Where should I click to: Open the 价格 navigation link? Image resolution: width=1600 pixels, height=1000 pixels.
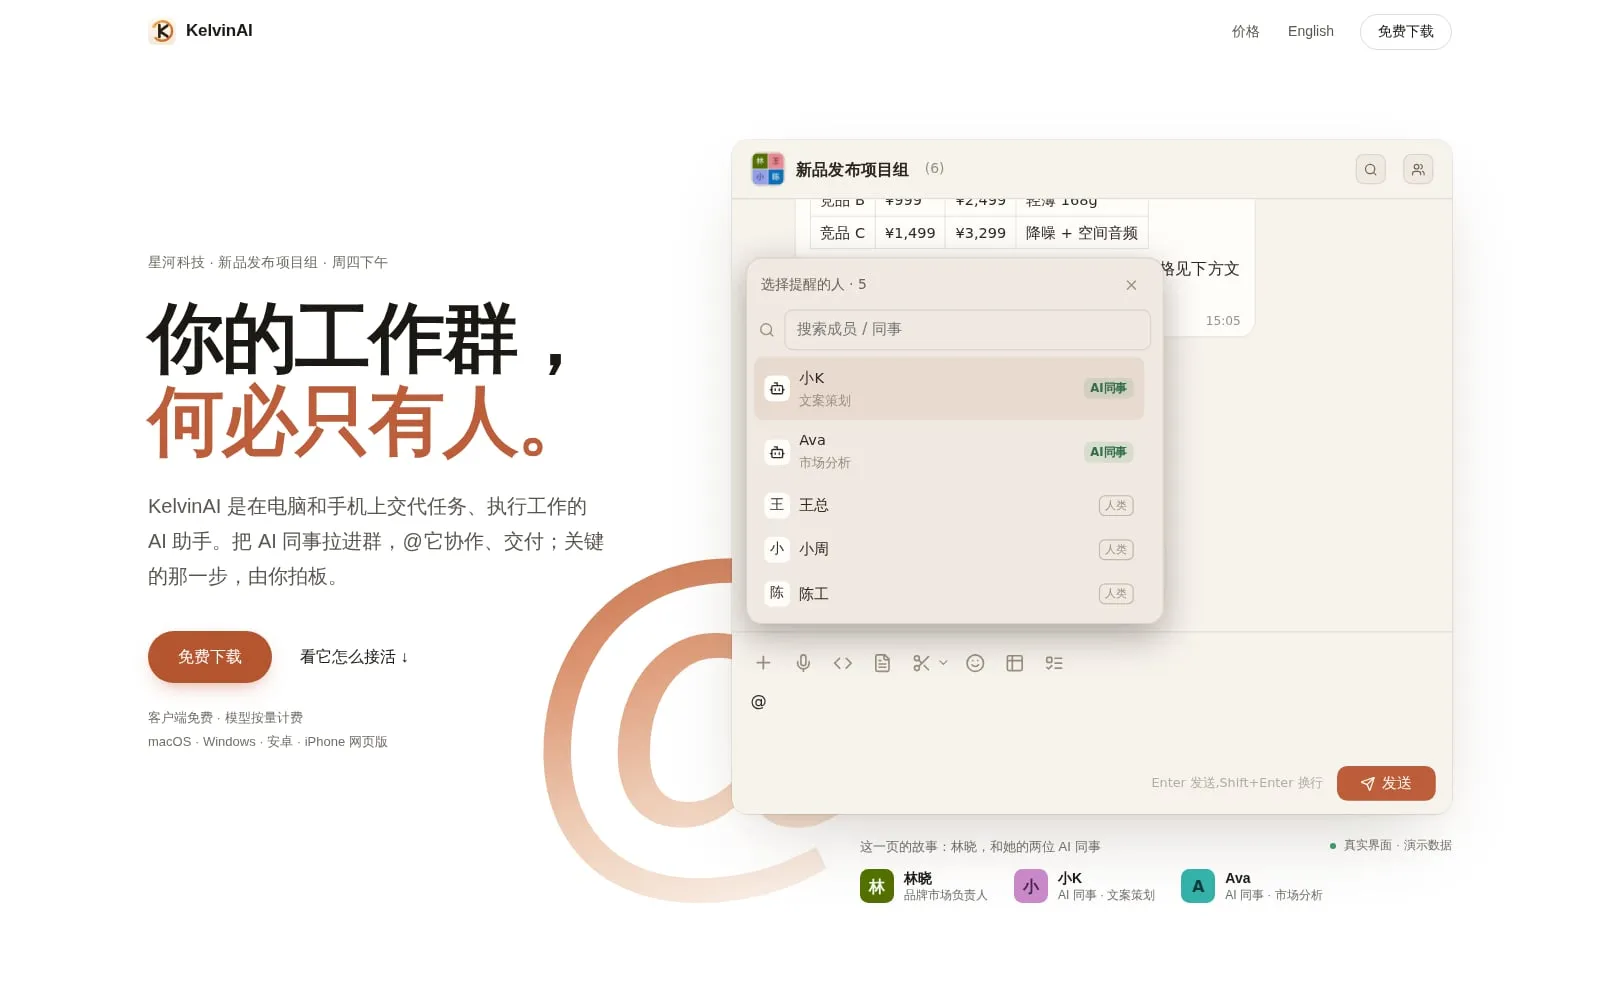1245,31
